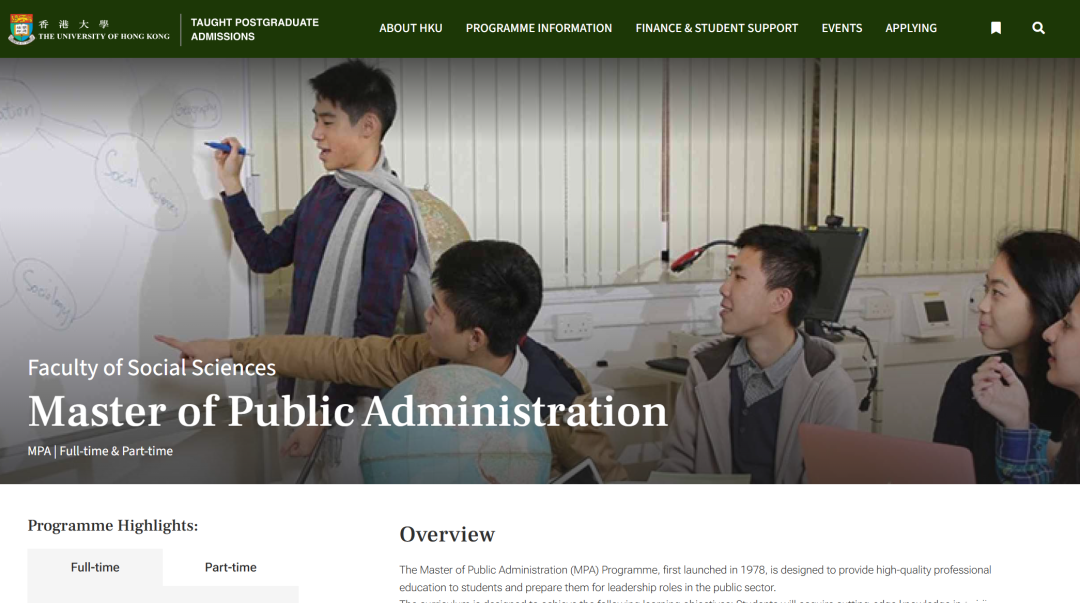Open the About HKU menu
The image size is (1080, 603).
click(410, 28)
